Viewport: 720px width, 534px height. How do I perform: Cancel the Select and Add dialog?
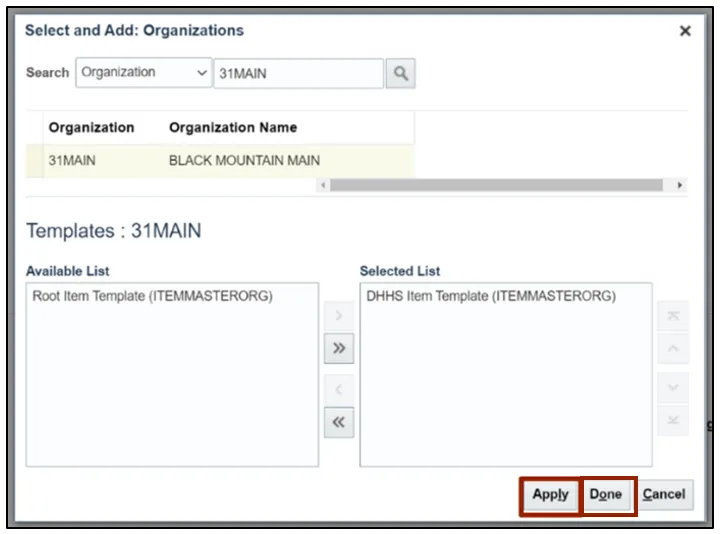tap(664, 495)
